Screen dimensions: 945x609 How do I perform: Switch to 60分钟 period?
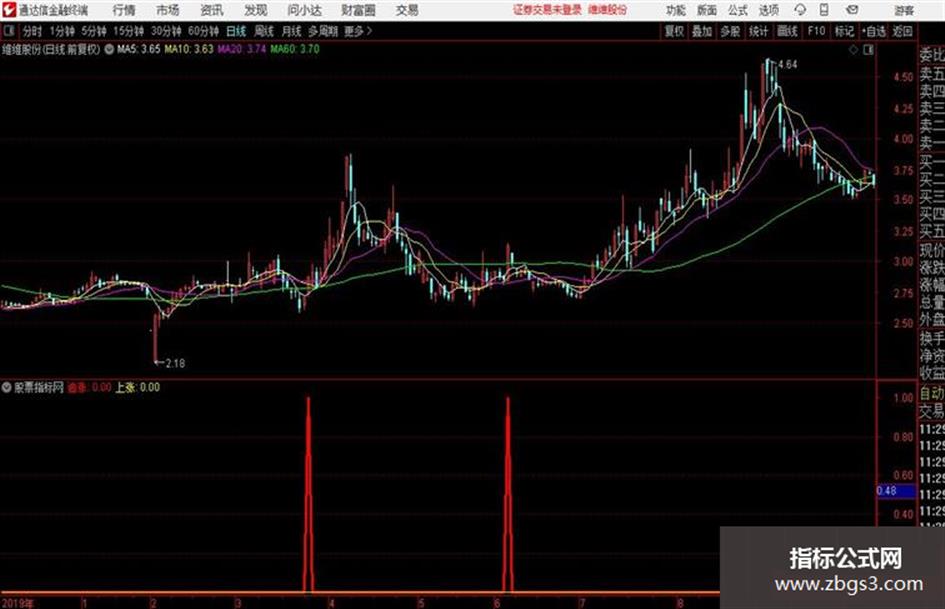click(203, 31)
